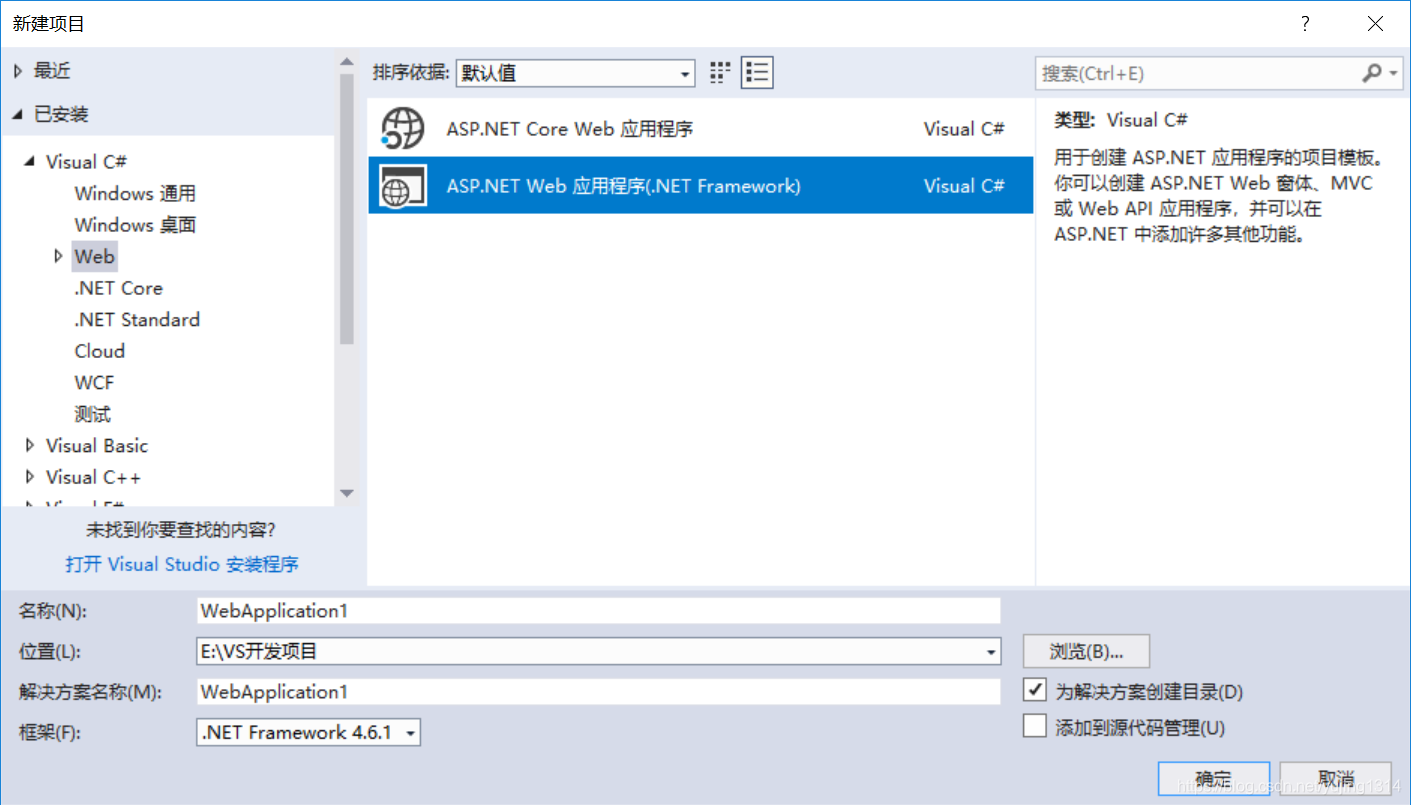
Task: Open the sort by dropdown
Action: coord(575,73)
